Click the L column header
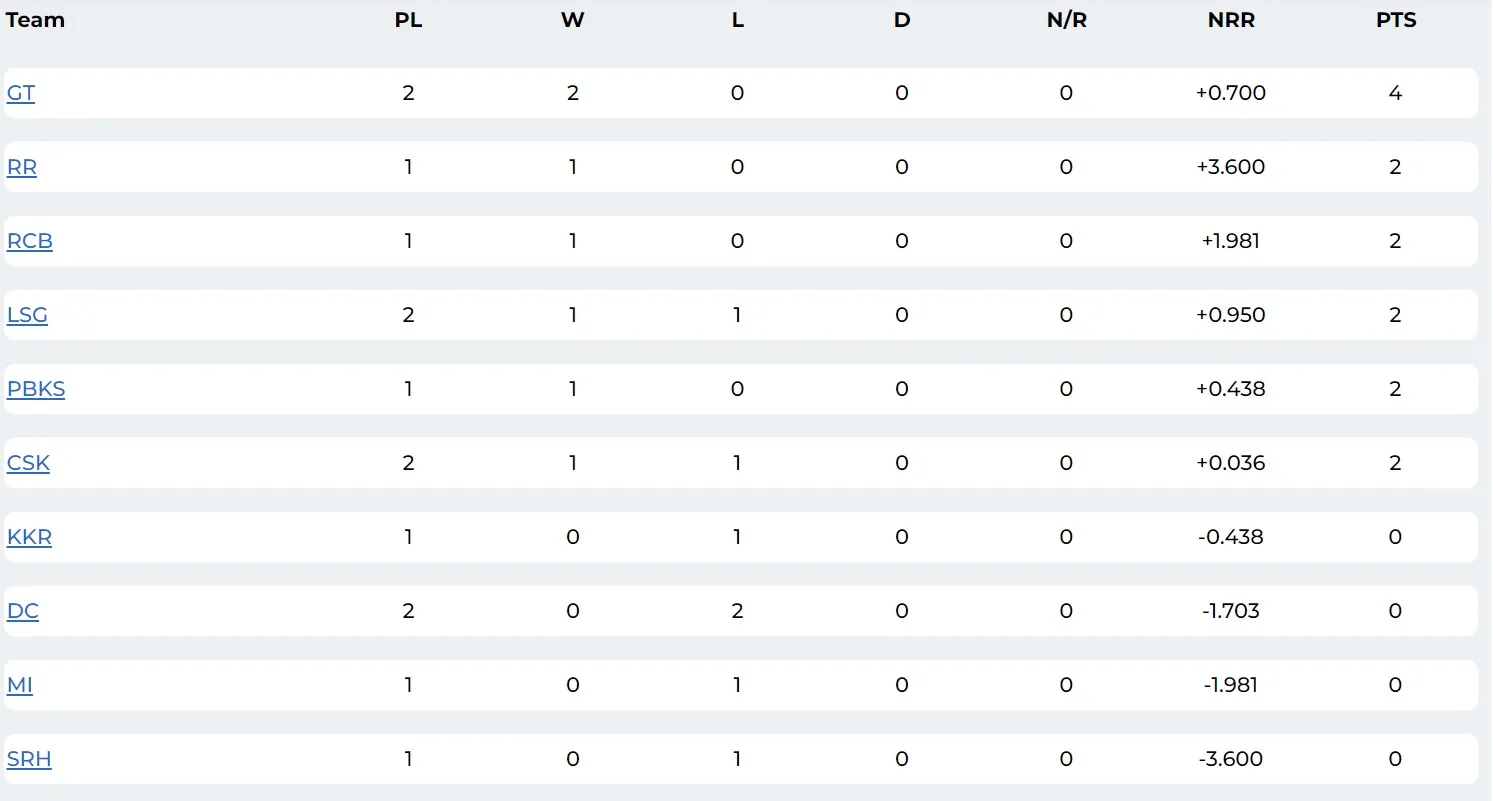This screenshot has height=801, width=1493. [x=737, y=20]
